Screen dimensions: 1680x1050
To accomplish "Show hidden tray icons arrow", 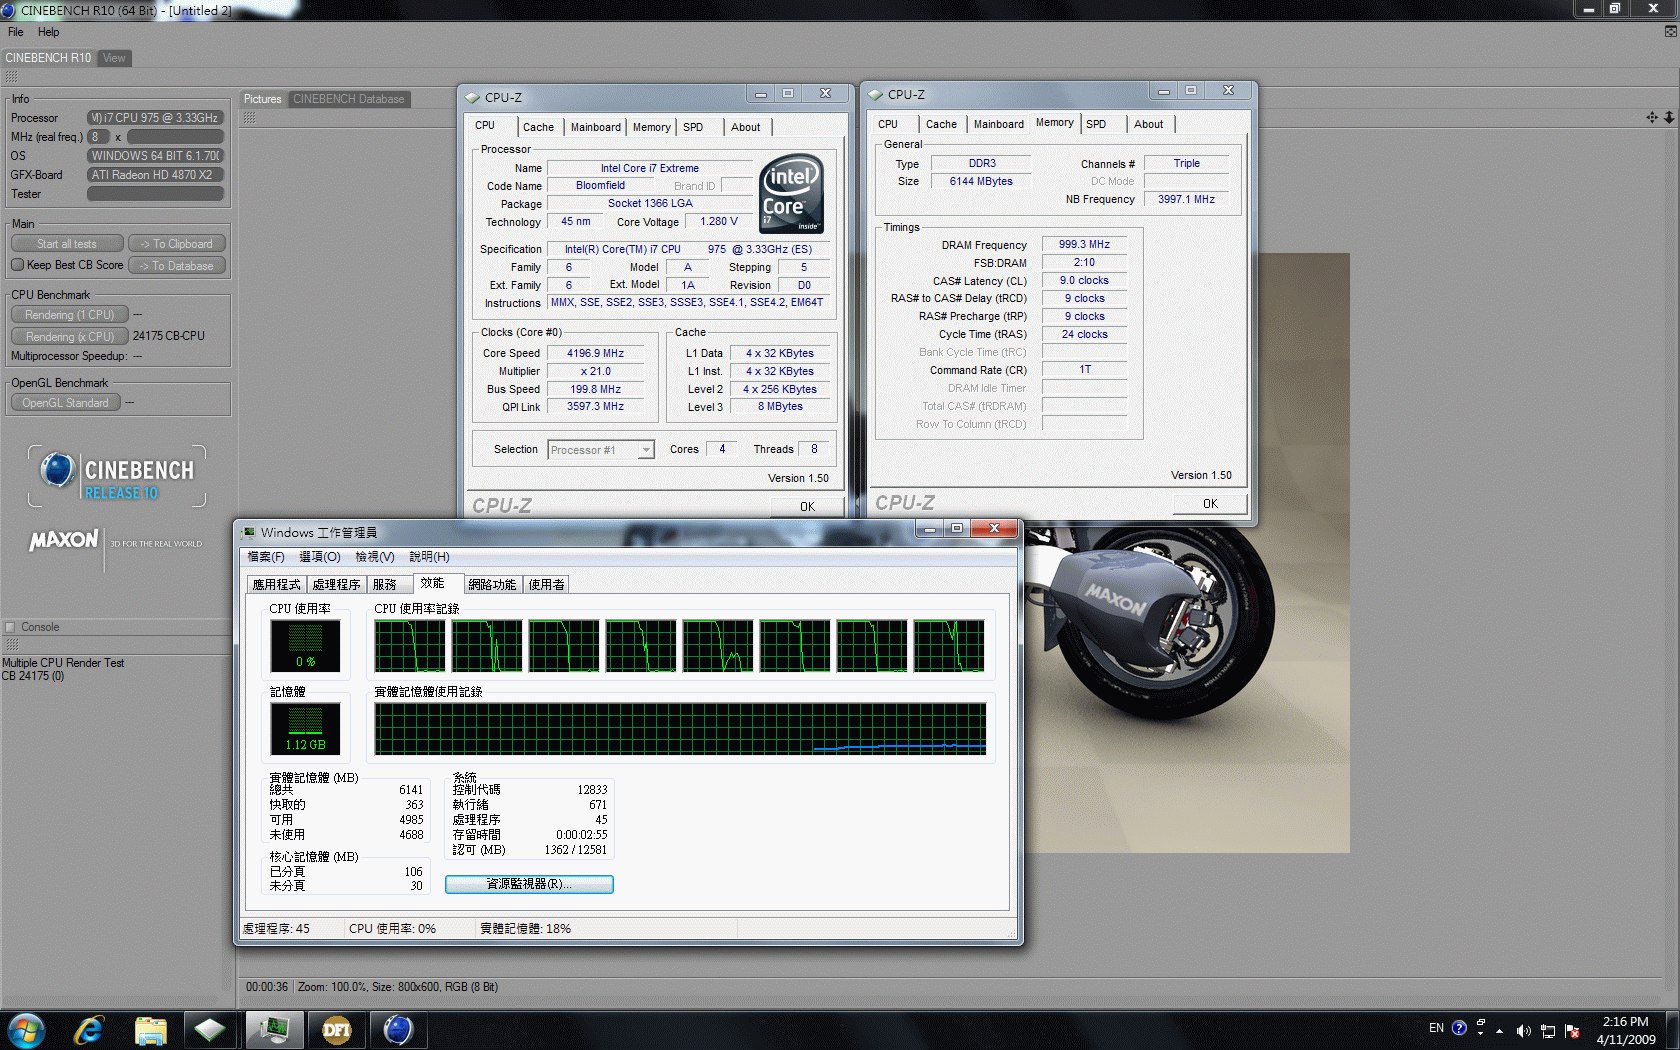I will pyautogui.click(x=1499, y=1031).
